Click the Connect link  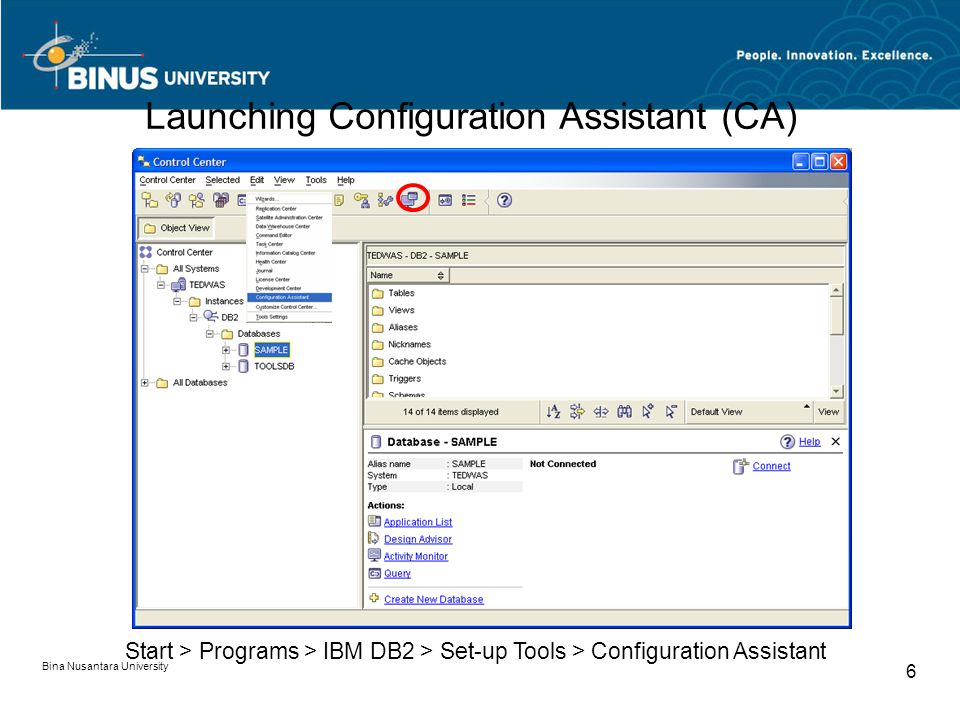tap(771, 466)
